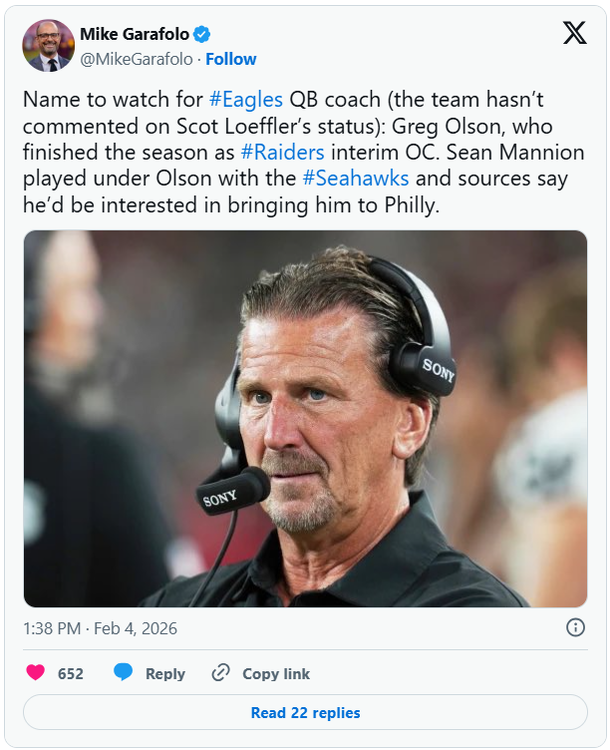Click the X logo icon
This screenshot has height=750, width=610.
click(575, 33)
